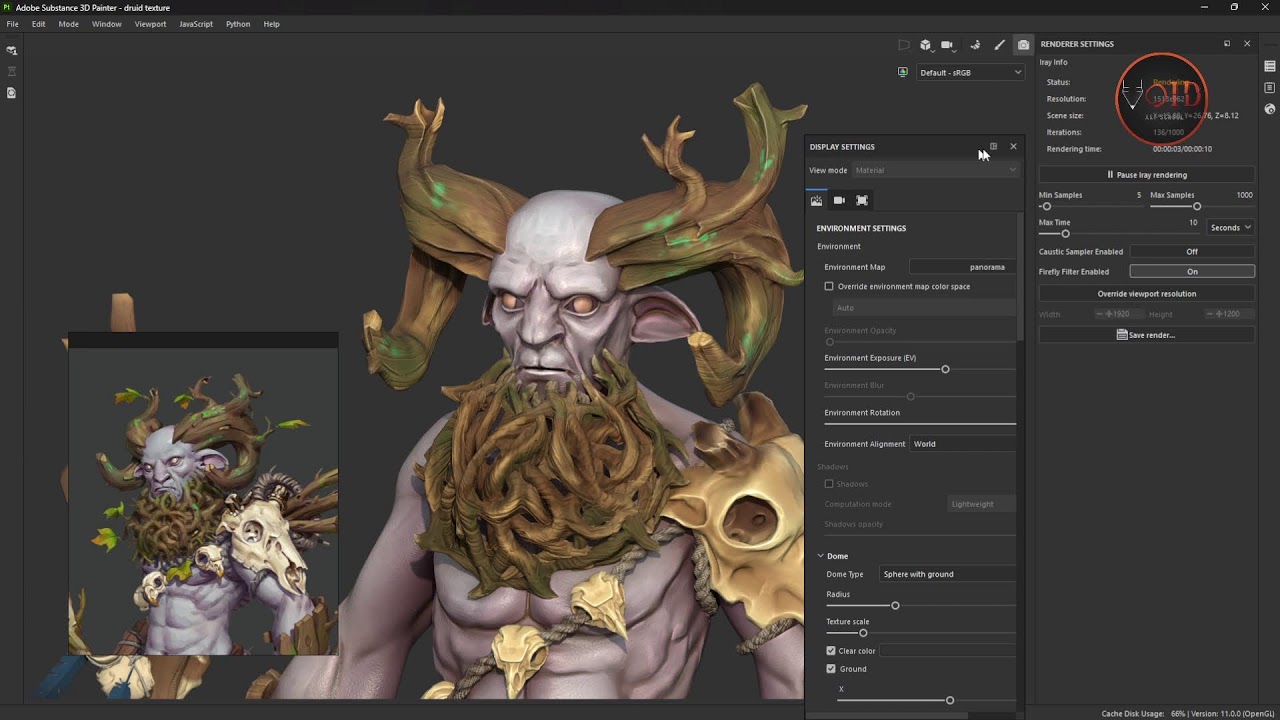Click the Environment Rotation slider bar
Image resolution: width=1280 pixels, height=720 pixels.
[920, 424]
